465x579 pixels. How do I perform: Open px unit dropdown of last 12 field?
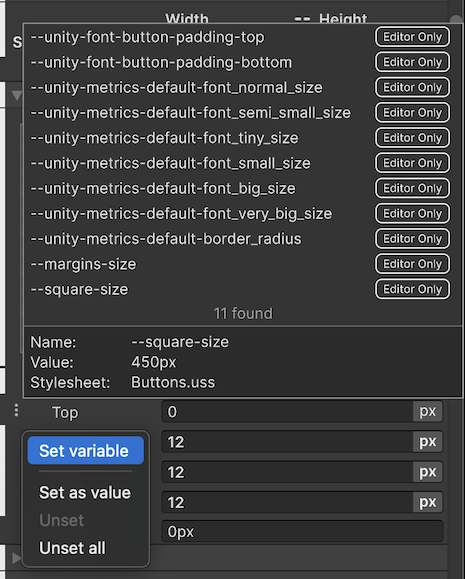click(x=428, y=502)
